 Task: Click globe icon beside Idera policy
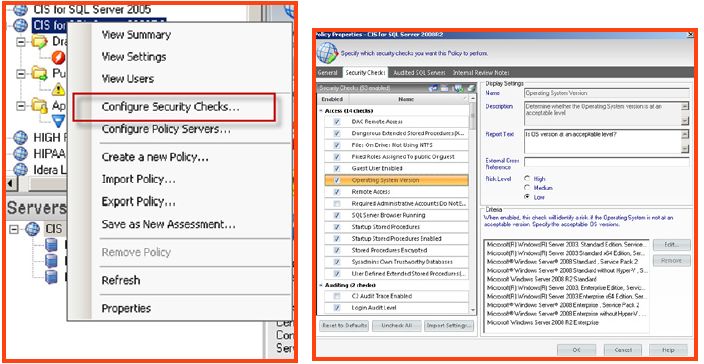tap(21, 169)
